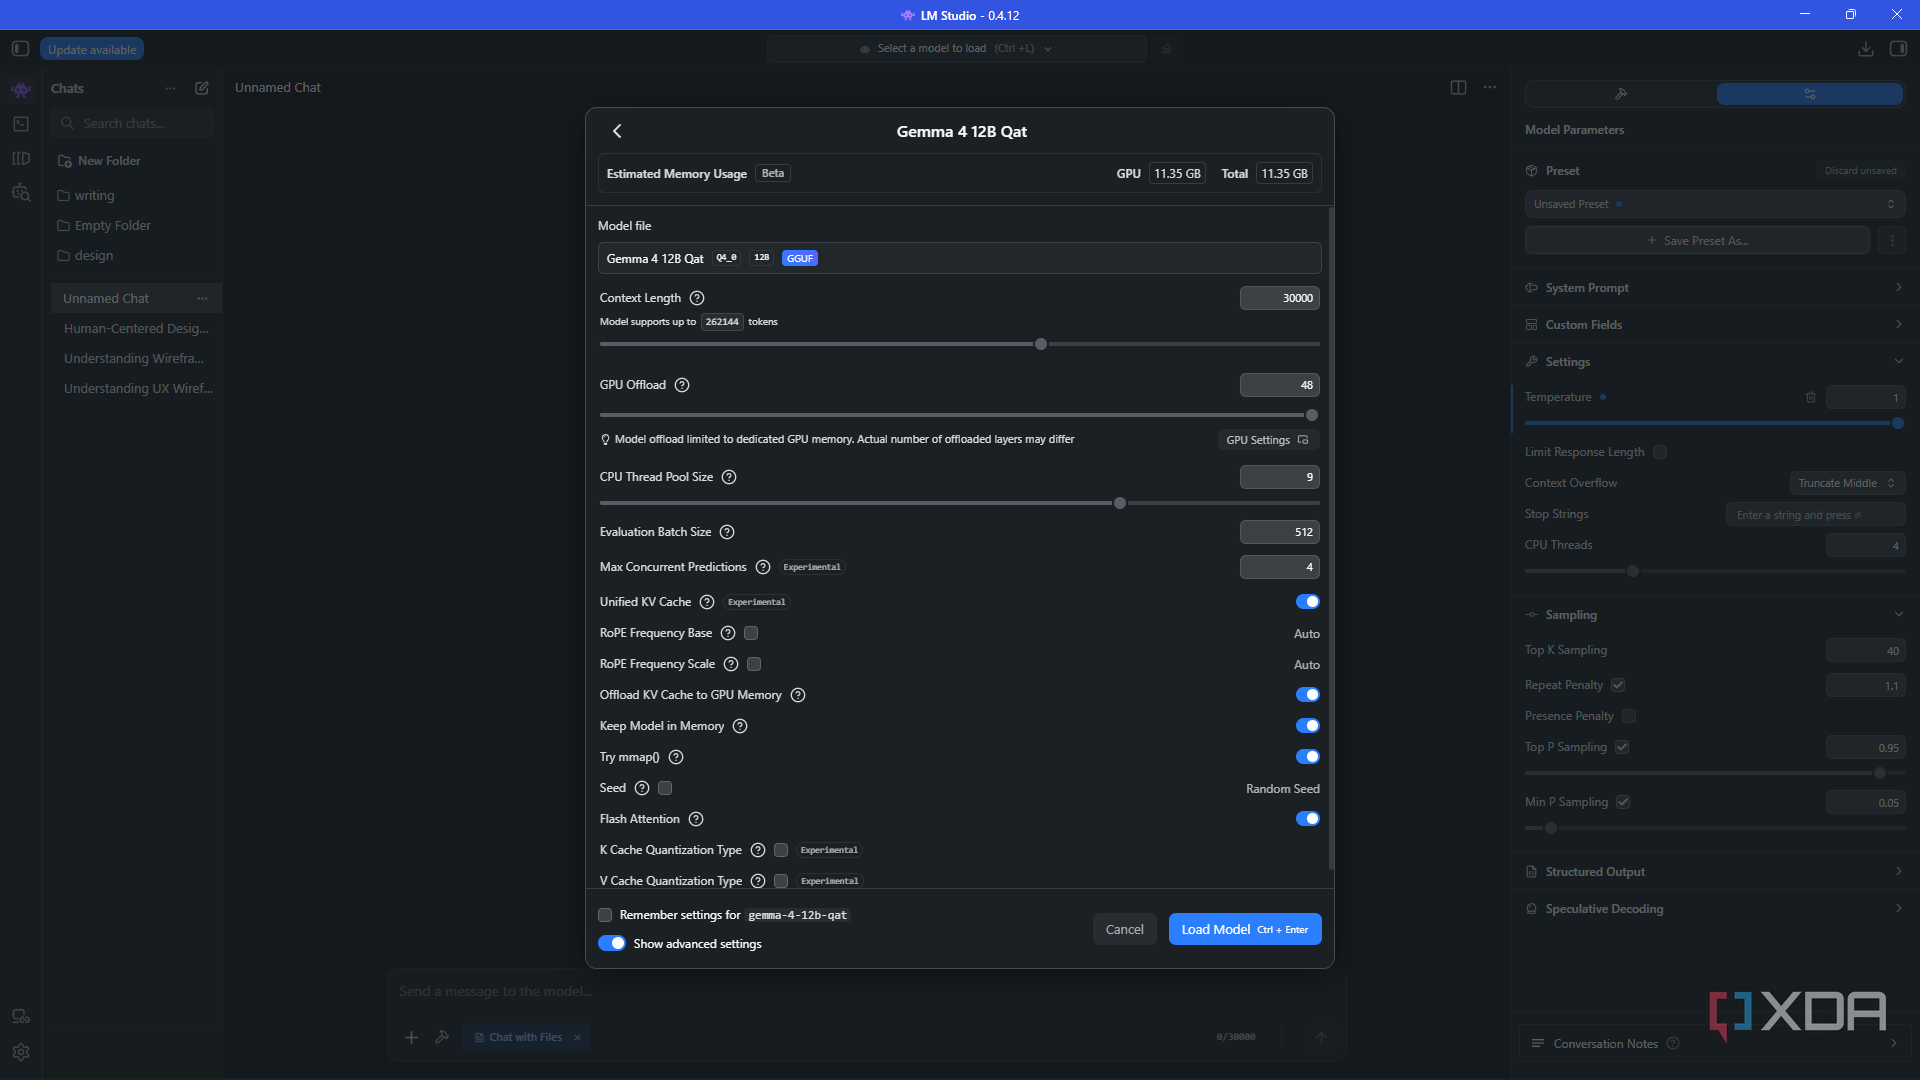Open the Unsaved Preset dropdown
Image resolution: width=1920 pixels, height=1080 pixels.
click(x=1714, y=204)
